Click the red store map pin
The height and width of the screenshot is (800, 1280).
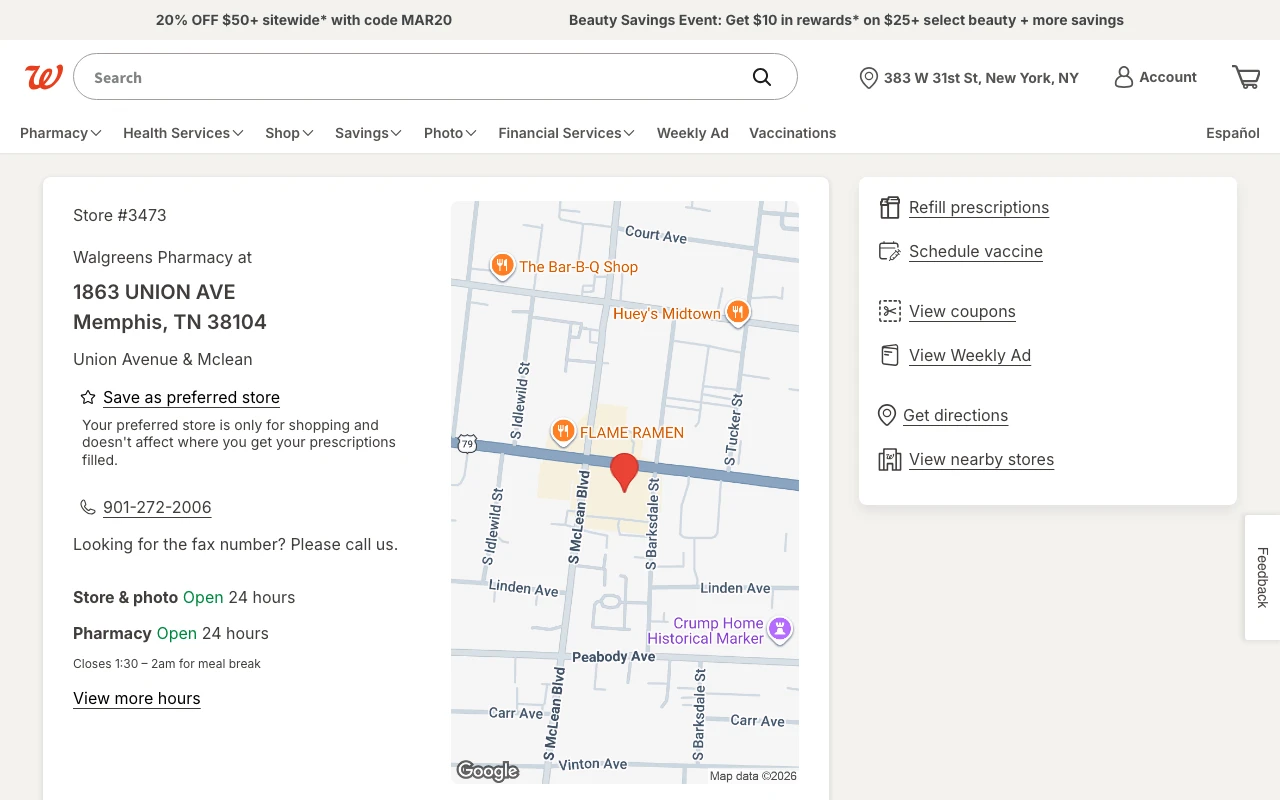pos(624,470)
